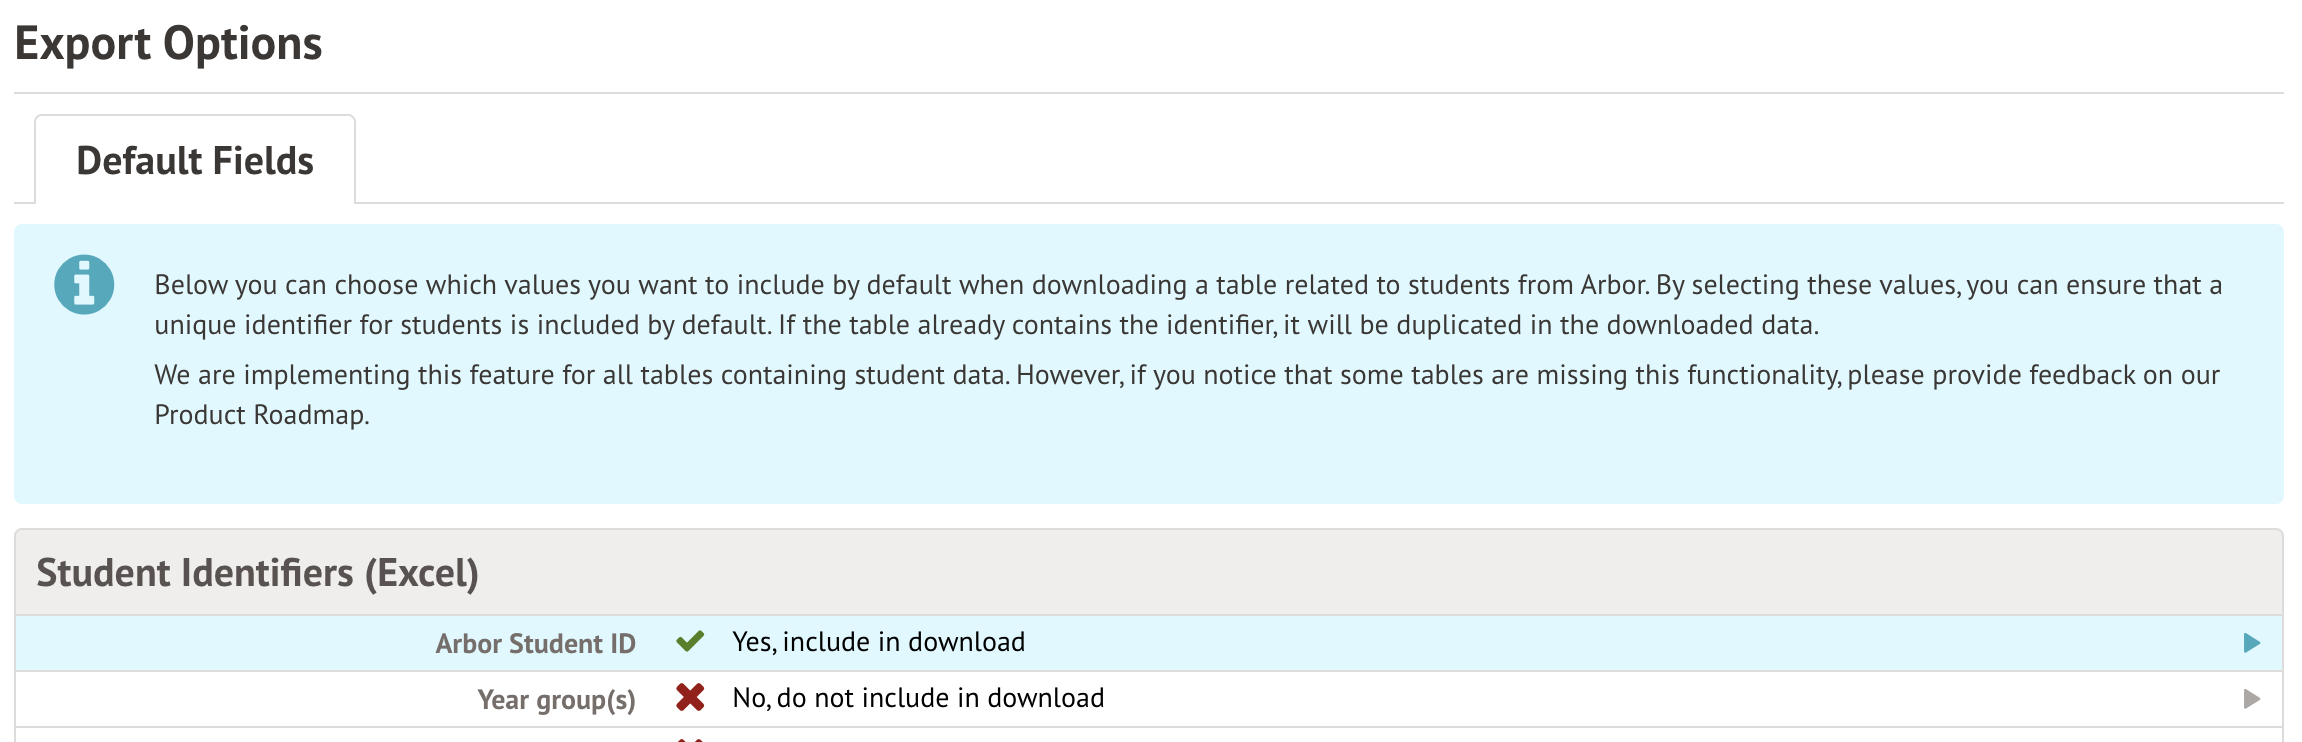2302x742 pixels.
Task: Click the partially visible red cross in third row
Action: click(690, 738)
